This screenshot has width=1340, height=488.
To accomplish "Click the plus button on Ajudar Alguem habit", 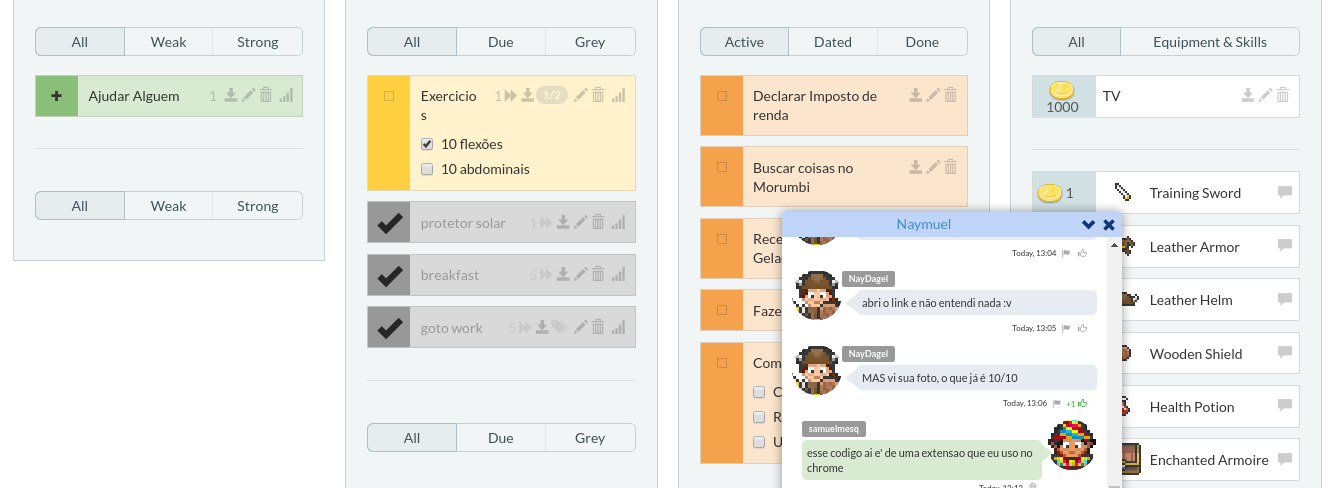I will (x=56, y=96).
